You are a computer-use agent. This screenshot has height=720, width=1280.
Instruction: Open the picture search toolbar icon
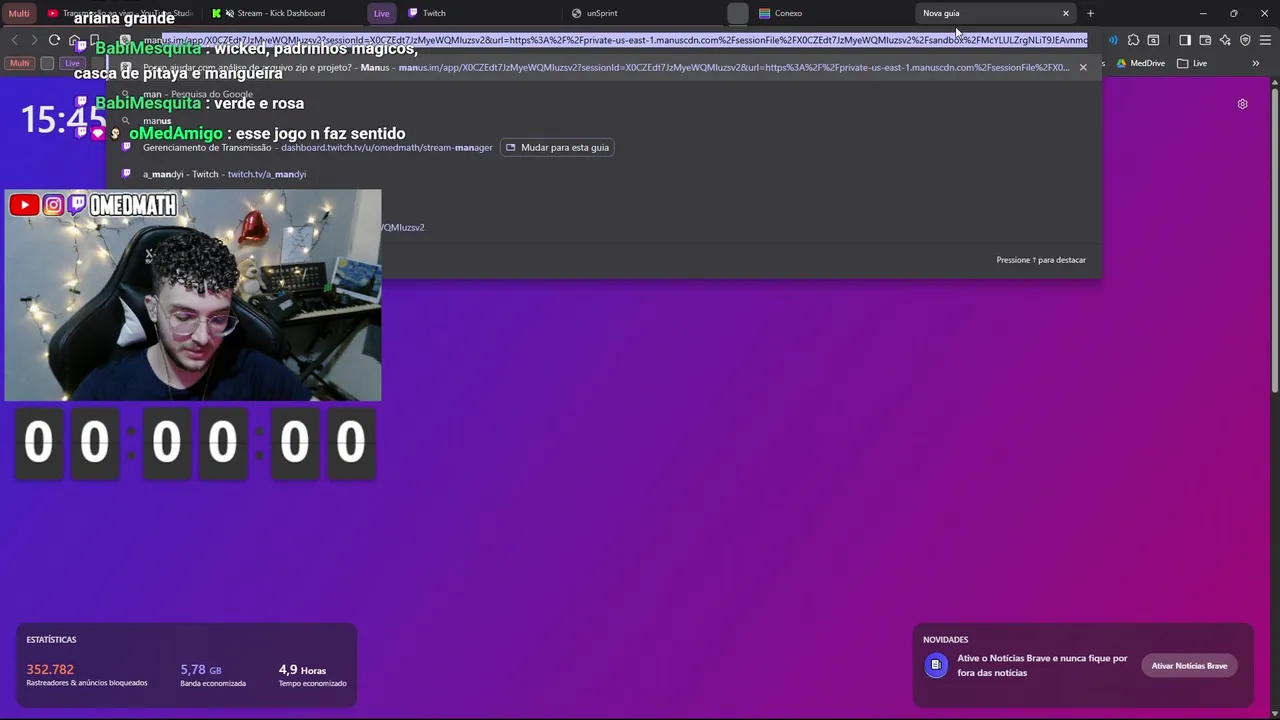coord(1153,40)
